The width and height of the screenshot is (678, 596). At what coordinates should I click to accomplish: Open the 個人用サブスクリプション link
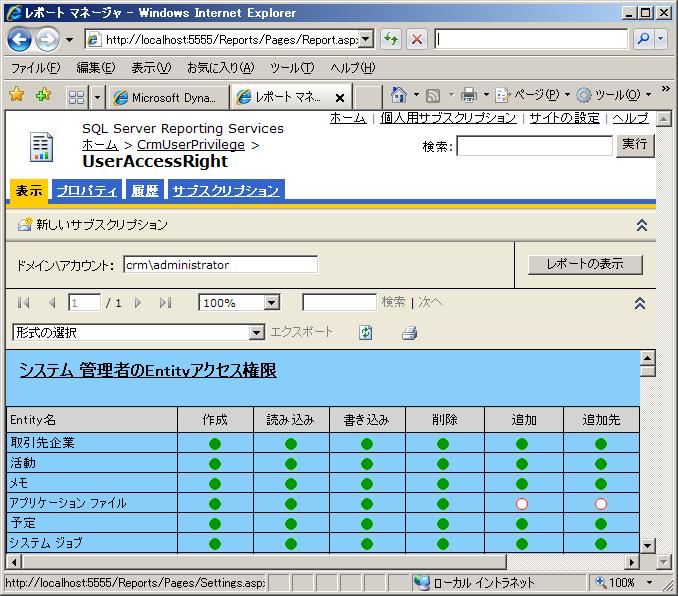tap(448, 118)
